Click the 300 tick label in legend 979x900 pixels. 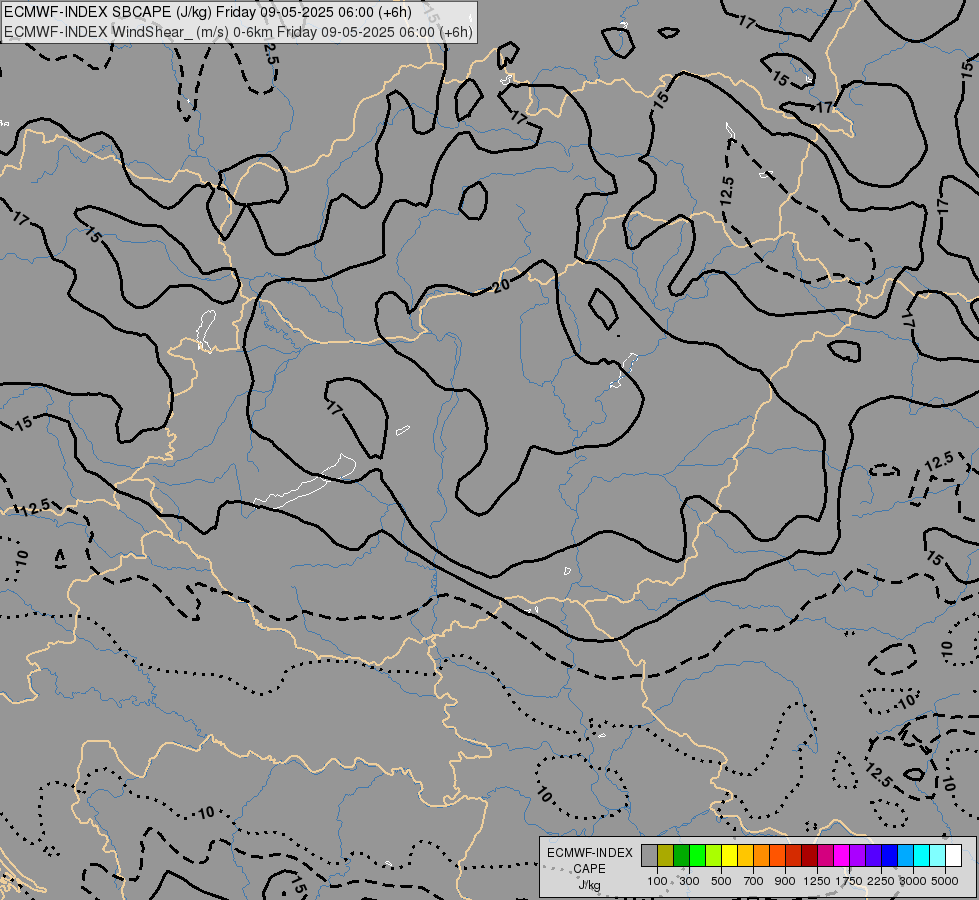tap(689, 881)
